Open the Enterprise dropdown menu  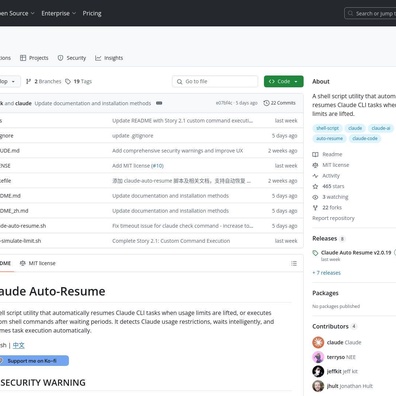coord(58,13)
